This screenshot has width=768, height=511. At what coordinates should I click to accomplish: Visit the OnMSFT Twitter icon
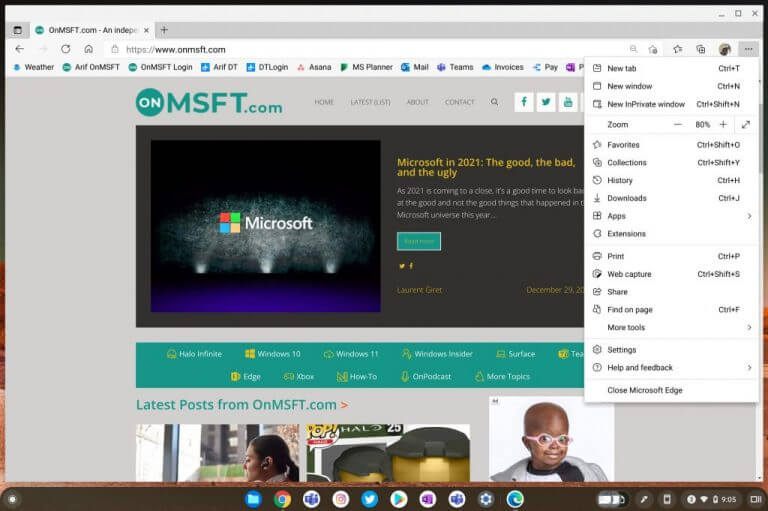[546, 102]
